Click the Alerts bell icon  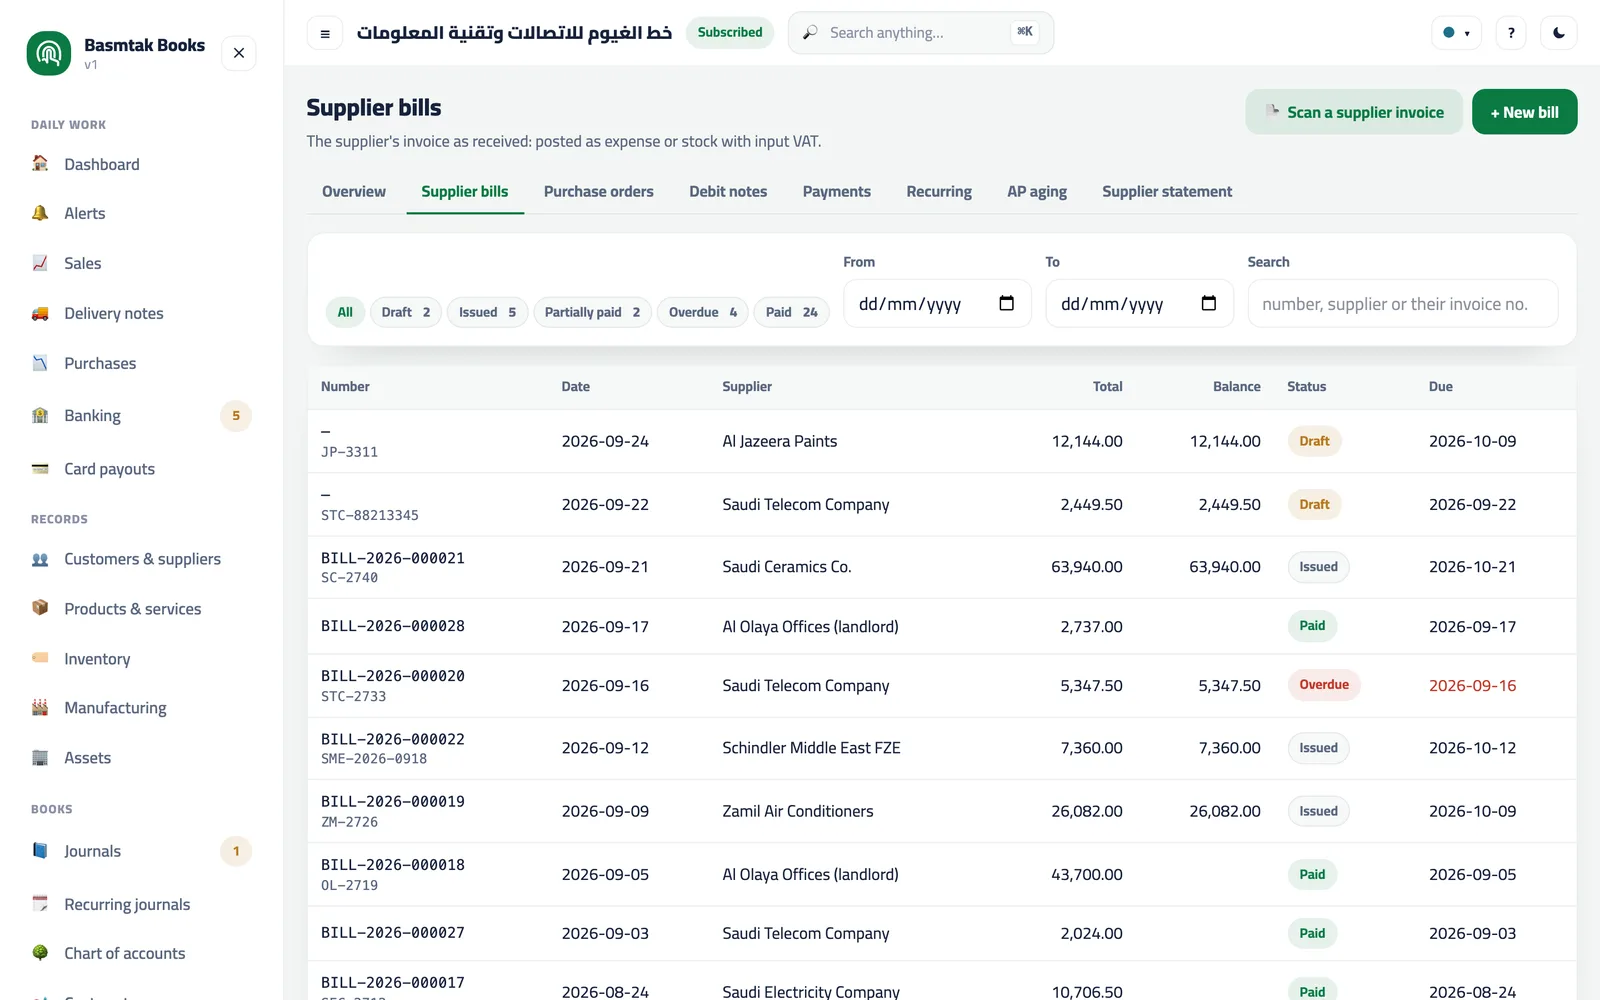pos(40,213)
